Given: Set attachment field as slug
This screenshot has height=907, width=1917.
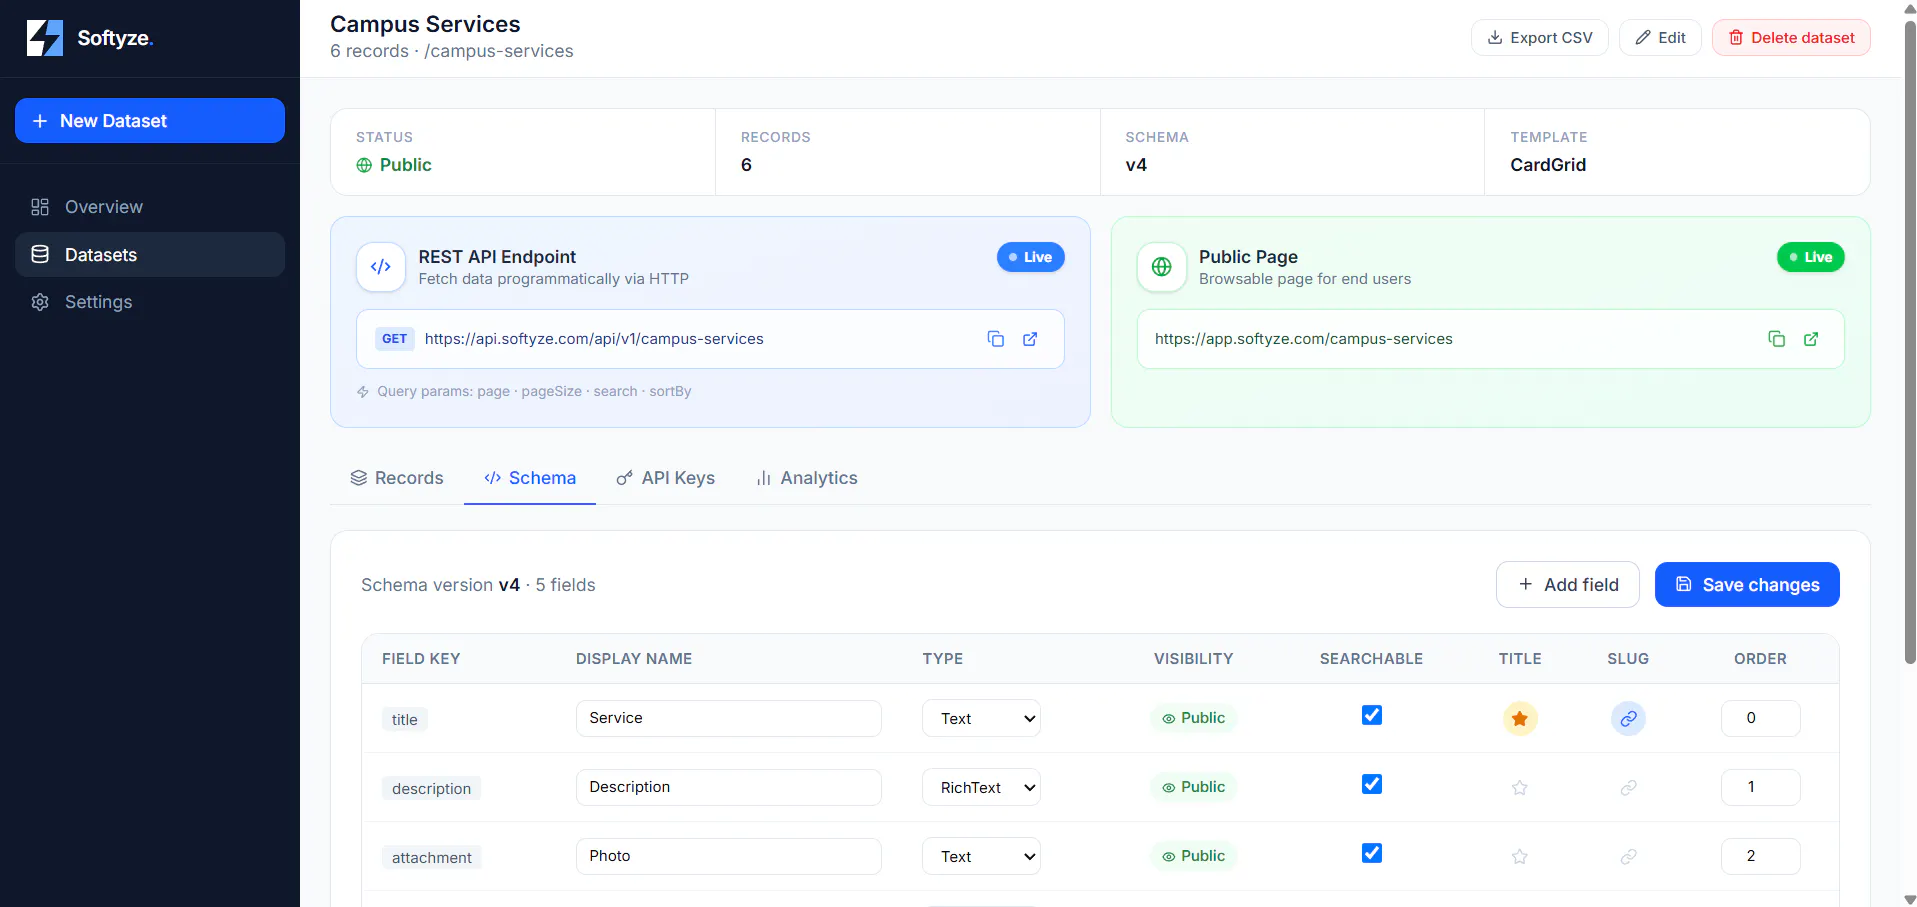Looking at the screenshot, I should (x=1628, y=856).
